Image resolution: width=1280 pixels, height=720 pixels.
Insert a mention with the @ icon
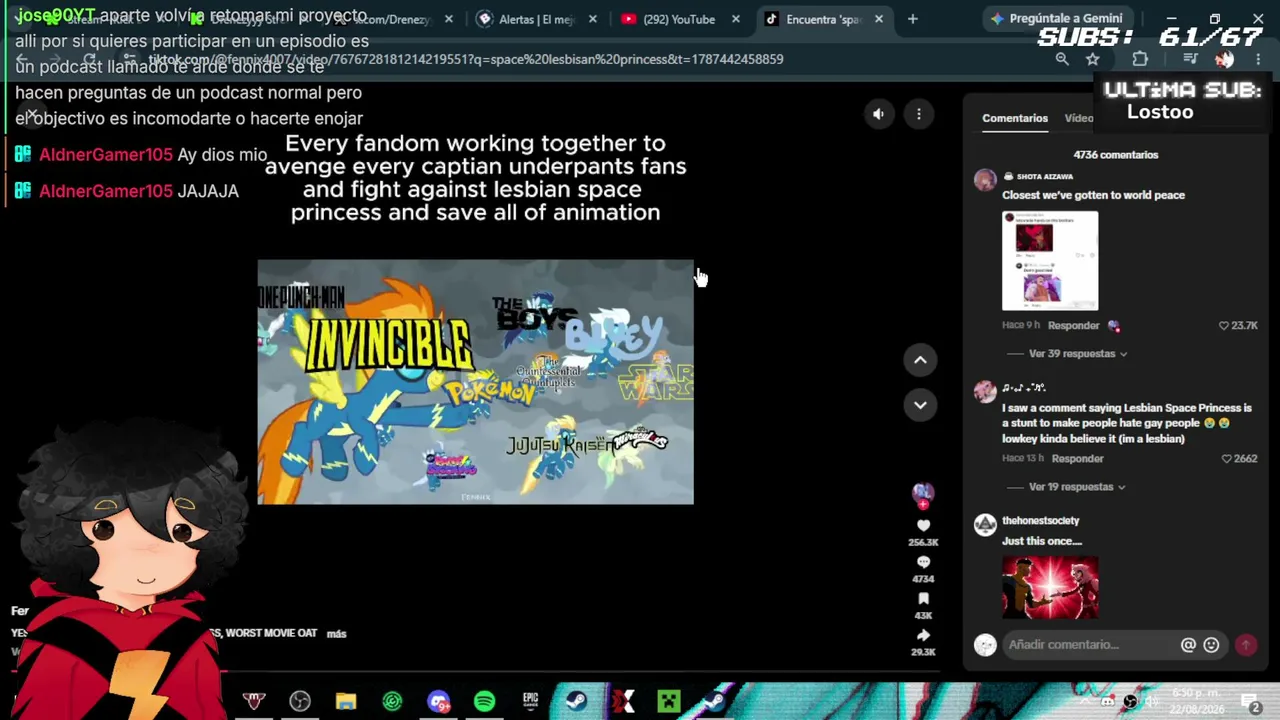pos(1188,645)
